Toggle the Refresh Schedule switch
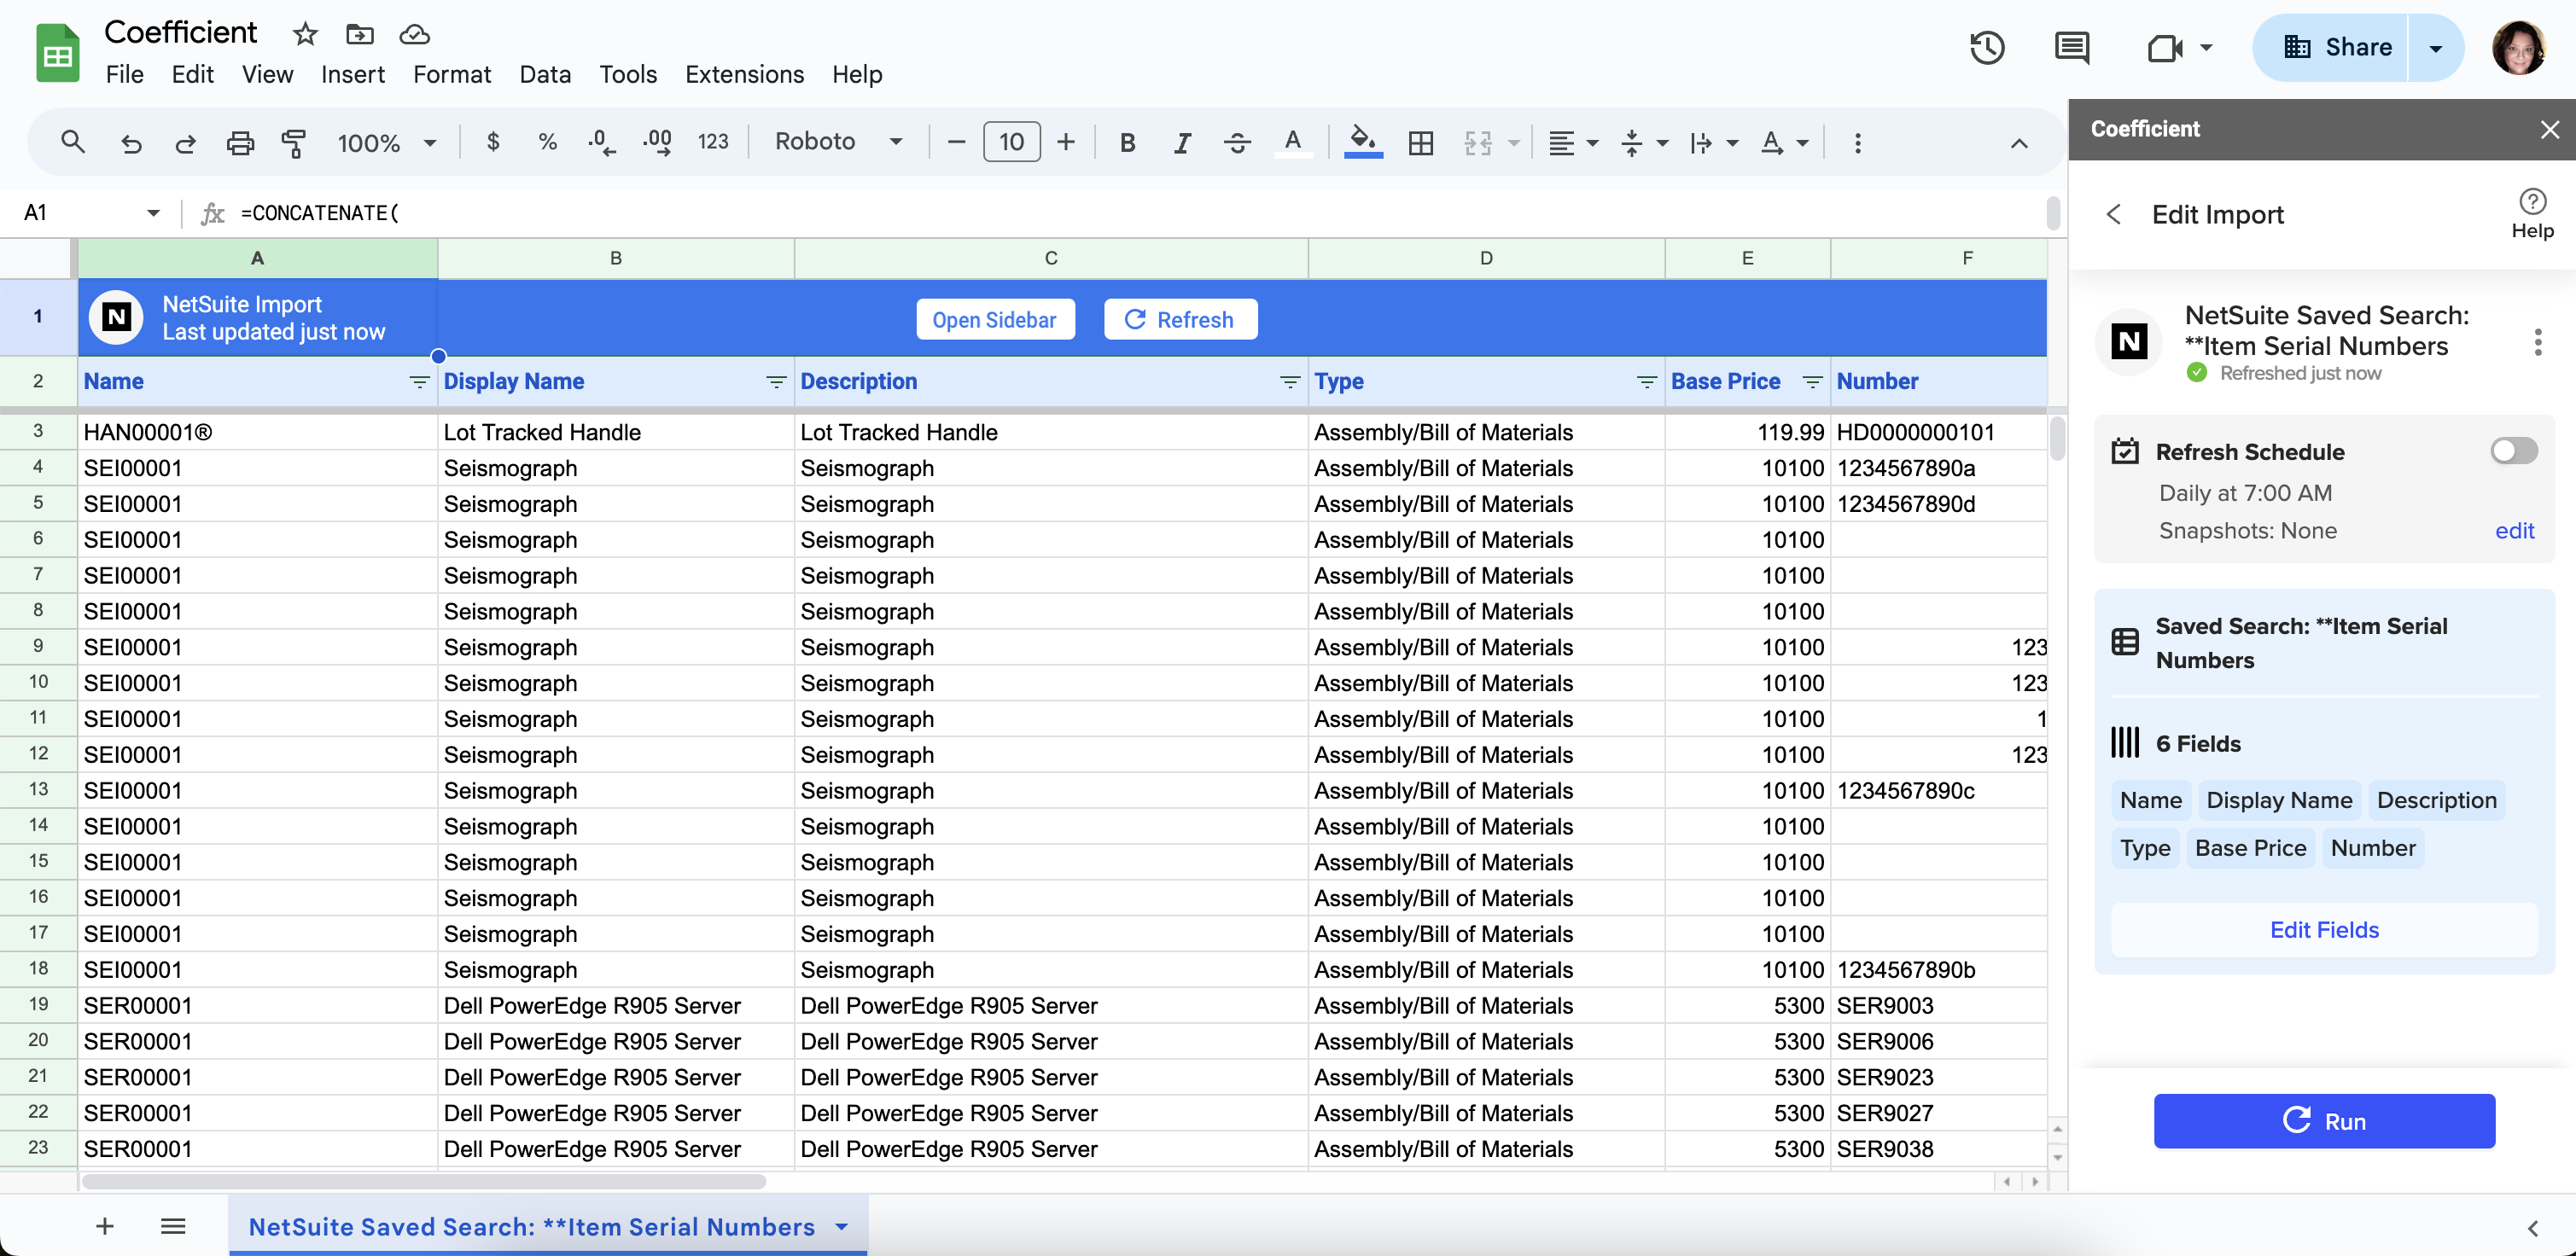The height and width of the screenshot is (1256, 2576). click(2513, 451)
